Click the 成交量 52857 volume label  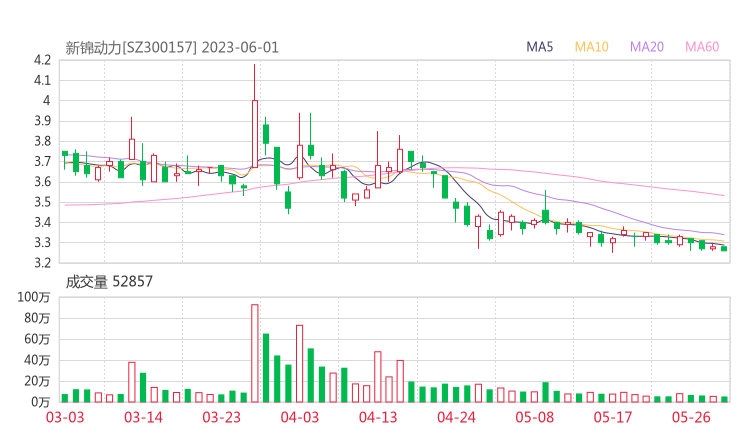[x=109, y=282]
